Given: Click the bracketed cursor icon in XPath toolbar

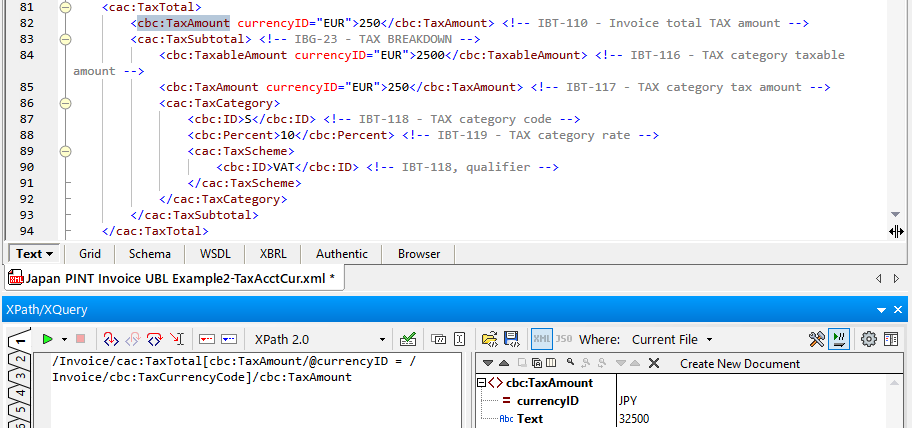Looking at the screenshot, I should pos(459,339).
